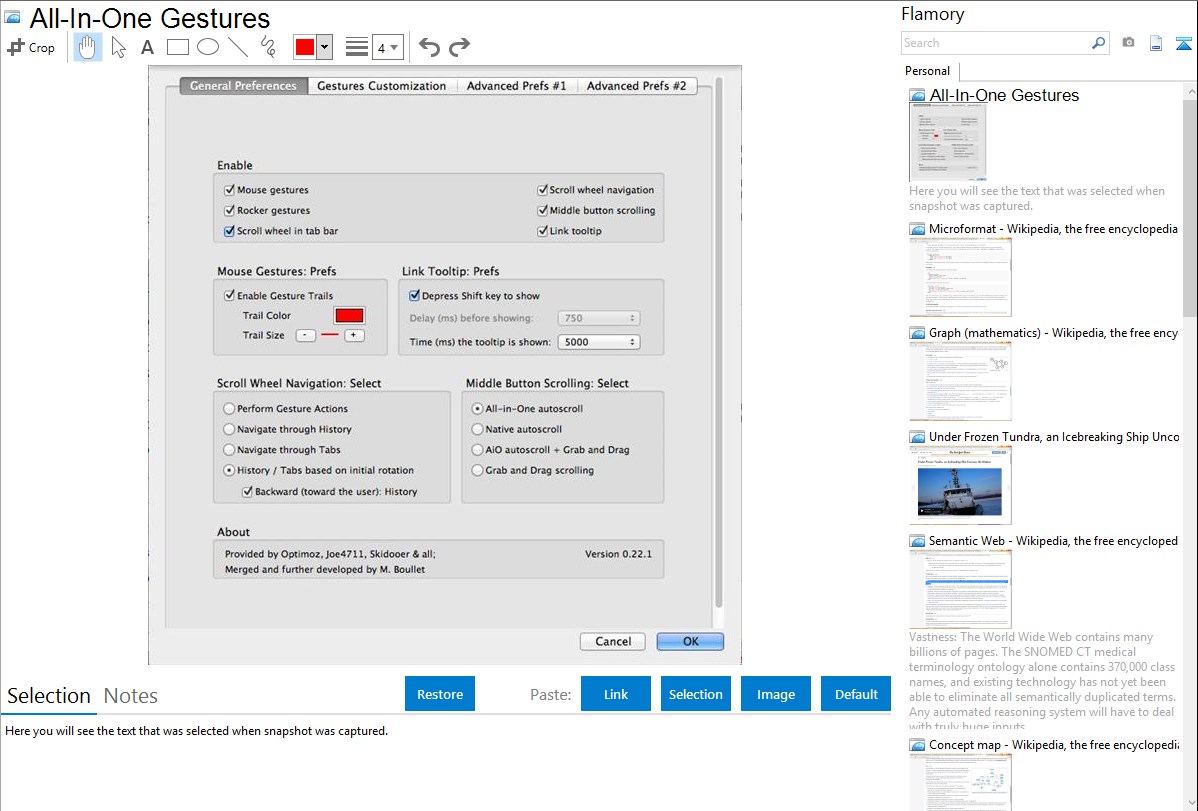Toggle Scroll wheel in tab bar checkbox
Image resolution: width=1198 pixels, height=811 pixels.
click(229, 231)
